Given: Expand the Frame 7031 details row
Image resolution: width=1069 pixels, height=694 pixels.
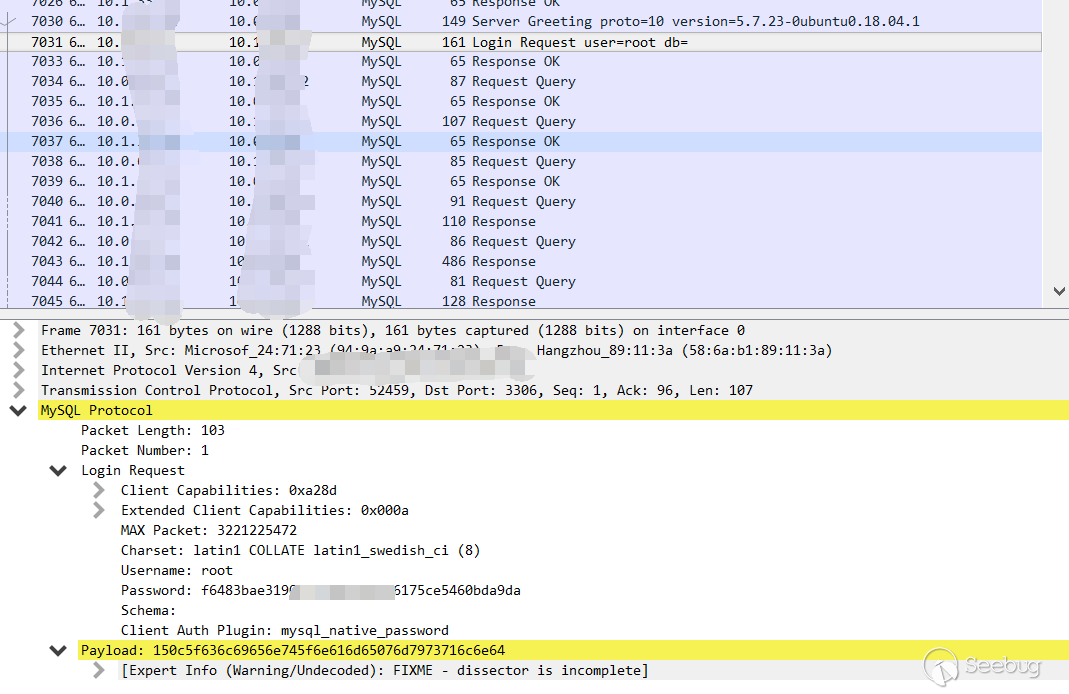Looking at the screenshot, I should (19, 330).
